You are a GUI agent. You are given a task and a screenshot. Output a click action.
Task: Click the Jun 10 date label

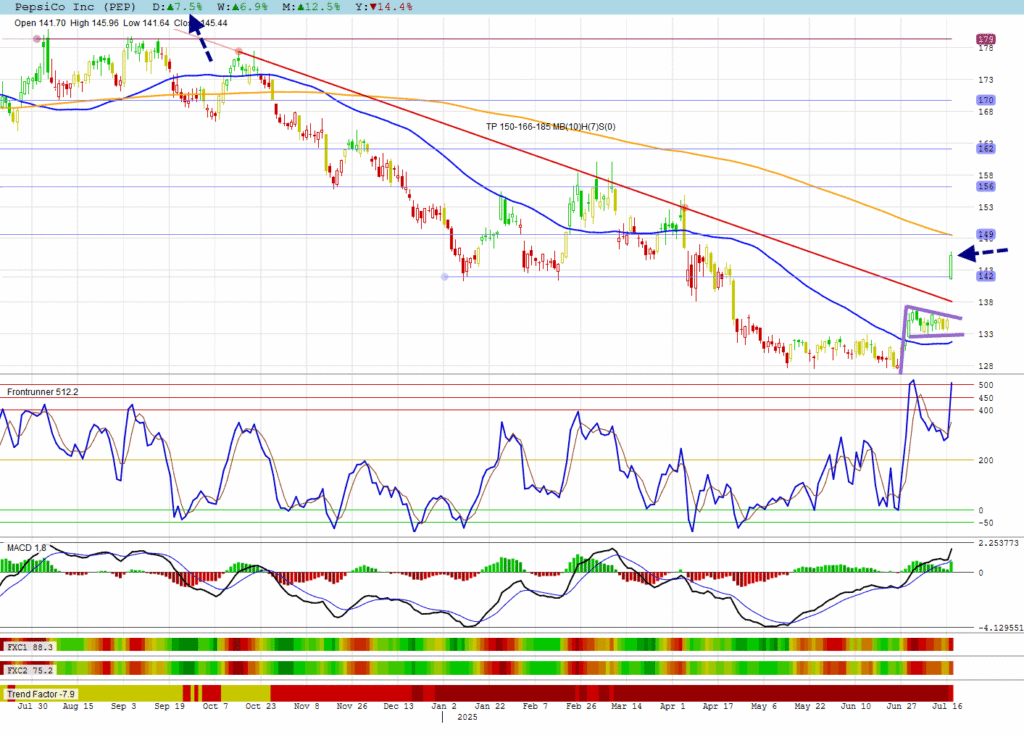(x=856, y=706)
